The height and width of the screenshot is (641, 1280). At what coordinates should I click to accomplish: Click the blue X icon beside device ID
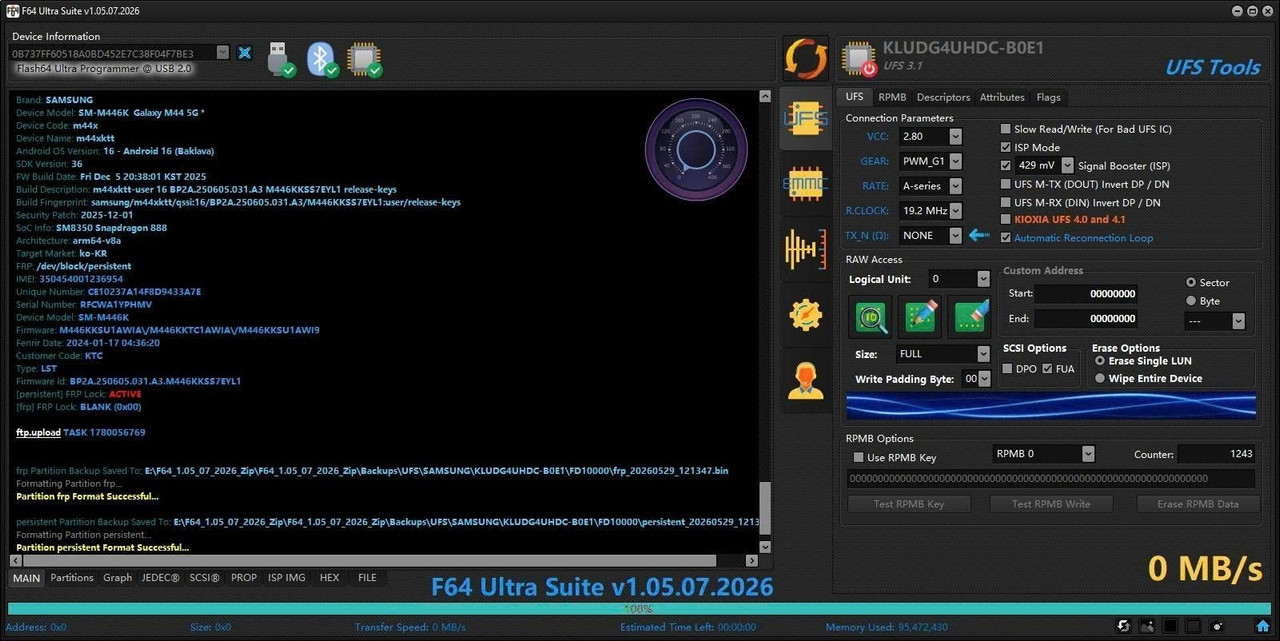(x=244, y=52)
